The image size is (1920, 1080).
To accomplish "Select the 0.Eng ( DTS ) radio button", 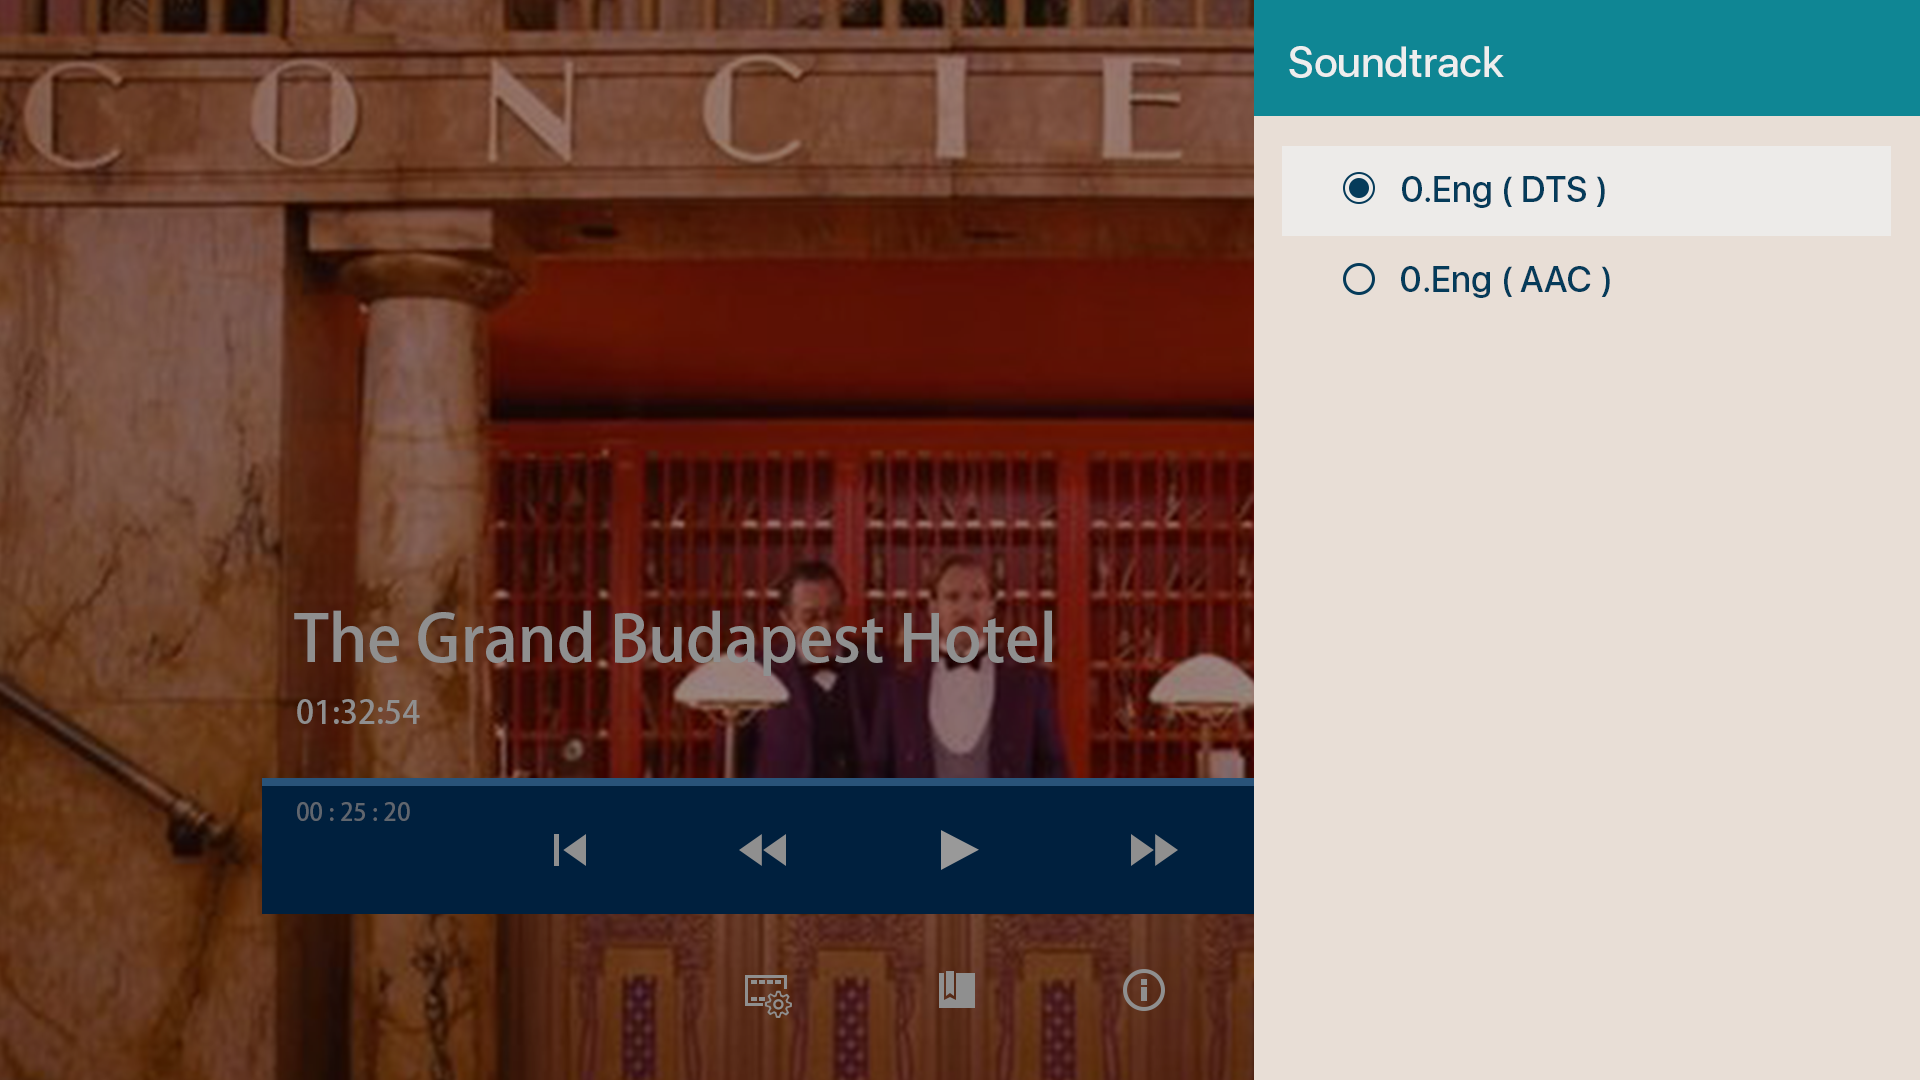I will point(1359,188).
